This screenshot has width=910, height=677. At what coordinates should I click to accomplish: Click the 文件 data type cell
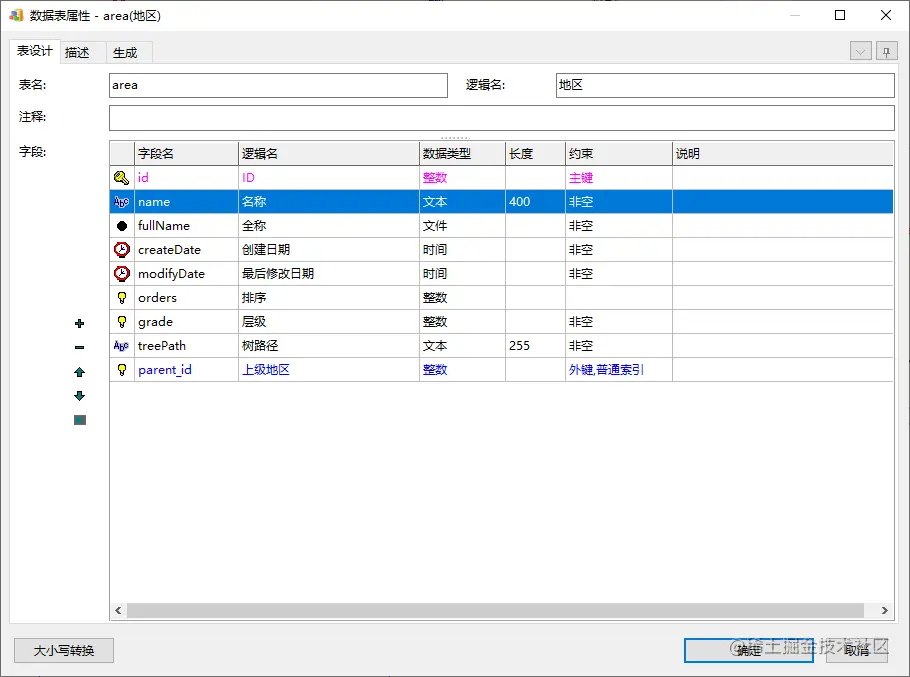pos(463,226)
